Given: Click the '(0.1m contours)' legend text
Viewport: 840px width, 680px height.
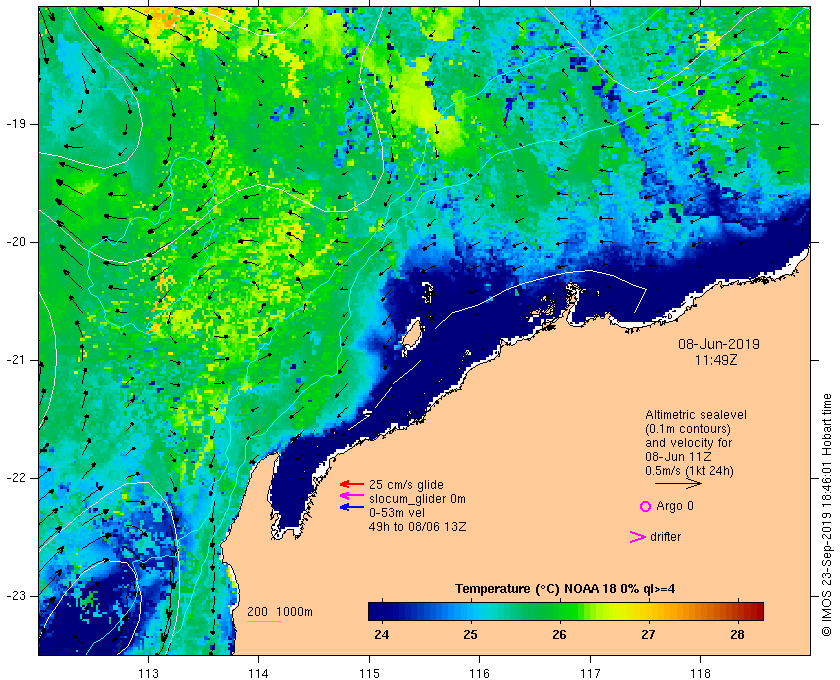Looking at the screenshot, I should pyautogui.click(x=687, y=429).
